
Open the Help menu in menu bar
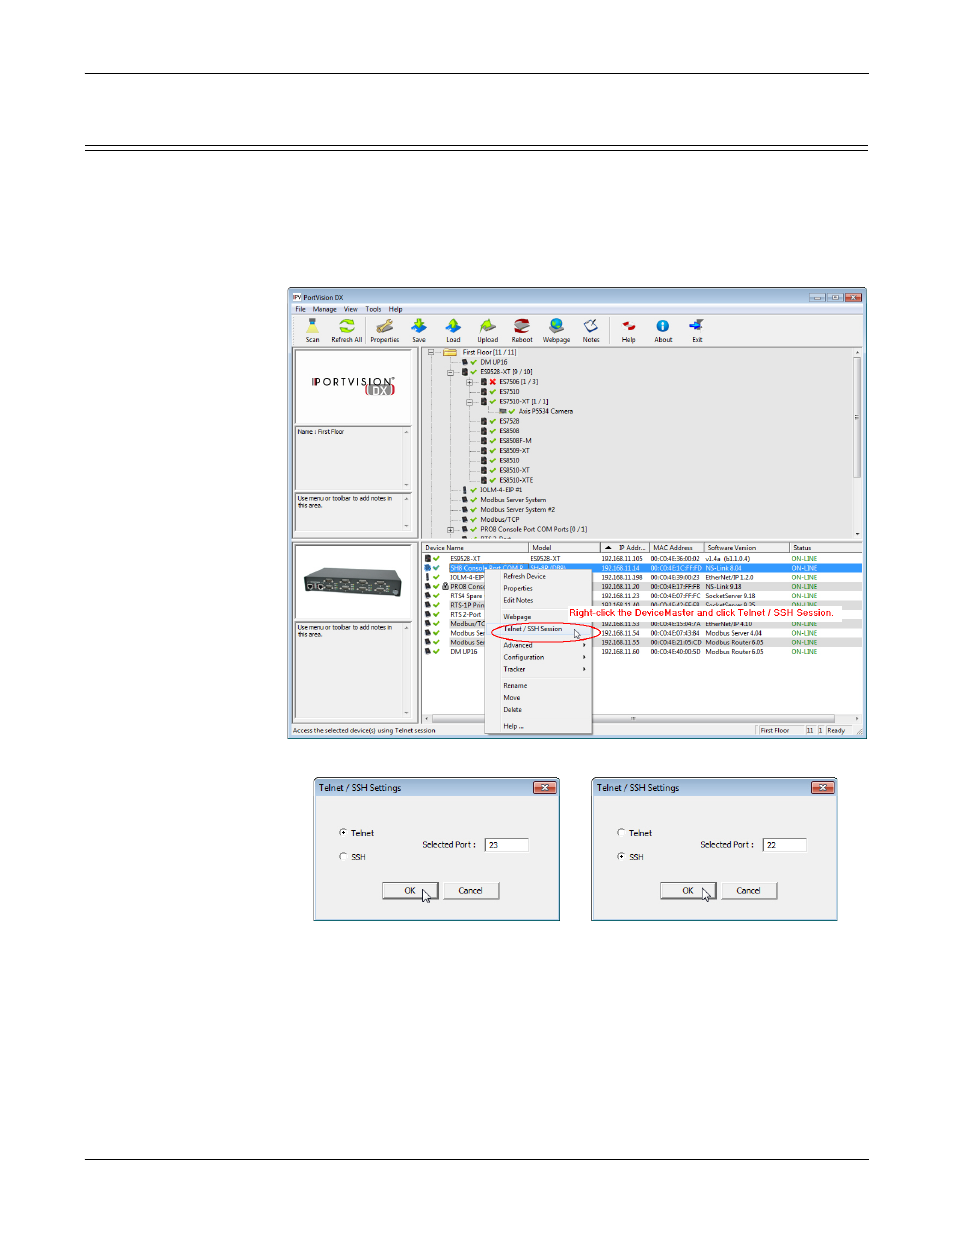pos(395,309)
